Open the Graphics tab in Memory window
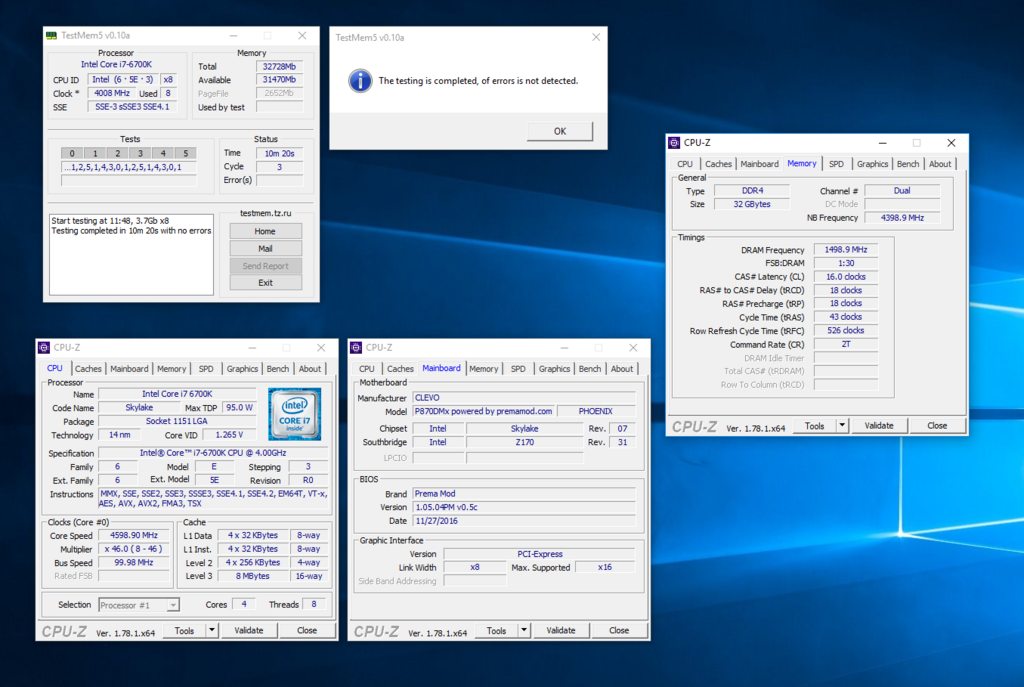 tap(872, 164)
